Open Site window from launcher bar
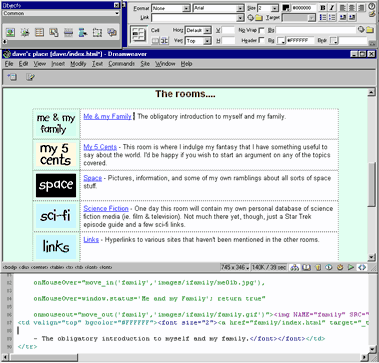Screen dimensions: 379x363 pyautogui.click(x=294, y=267)
